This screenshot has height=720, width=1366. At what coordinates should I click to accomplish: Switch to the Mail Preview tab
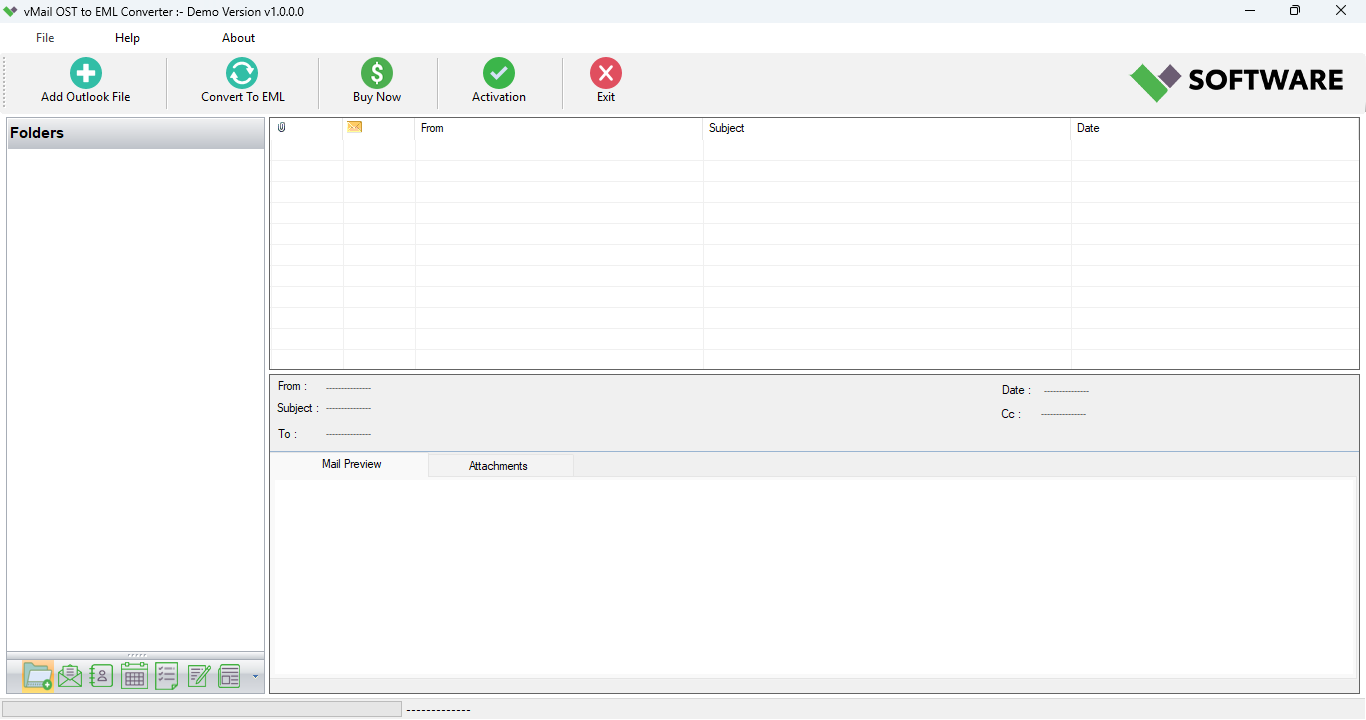[x=350, y=464]
